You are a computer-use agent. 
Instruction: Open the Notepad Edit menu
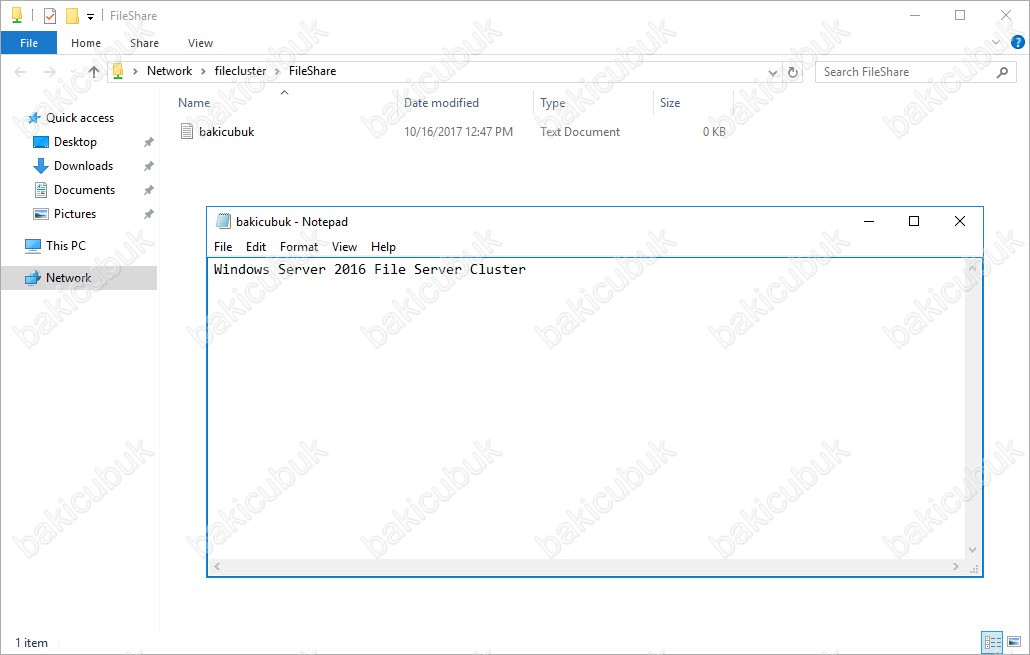[256, 247]
